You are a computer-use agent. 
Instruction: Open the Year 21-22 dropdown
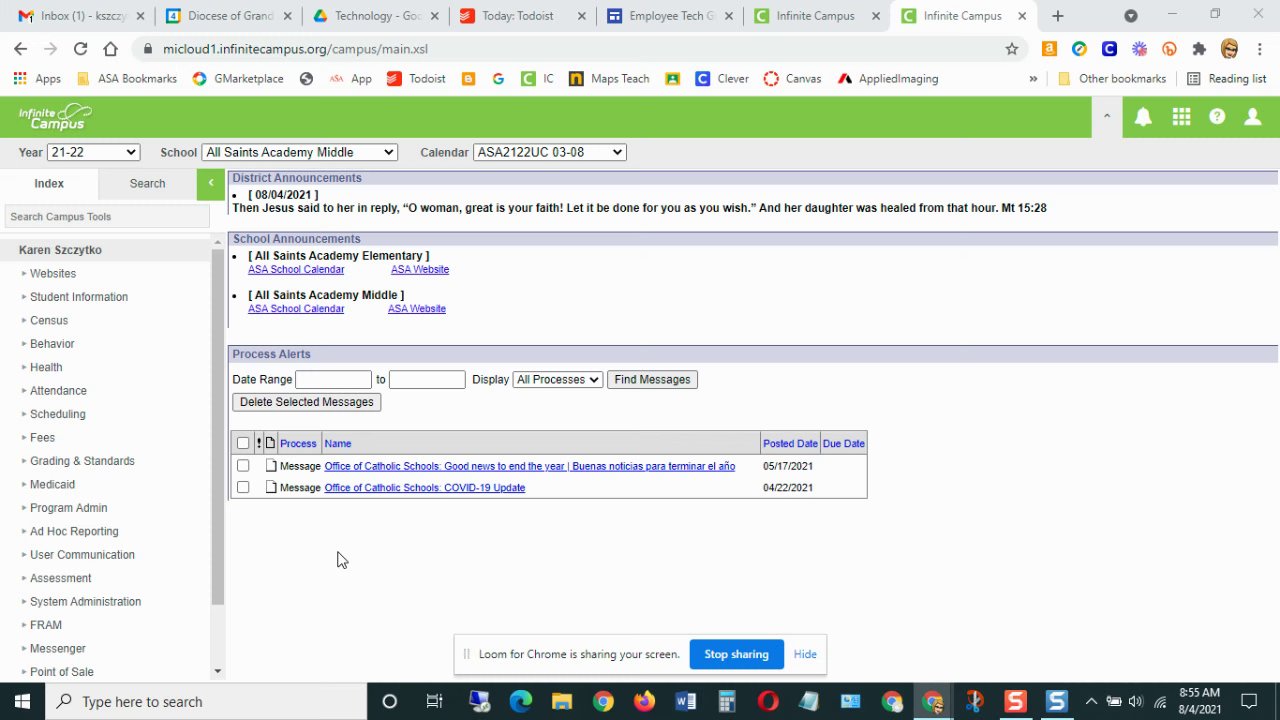[93, 152]
